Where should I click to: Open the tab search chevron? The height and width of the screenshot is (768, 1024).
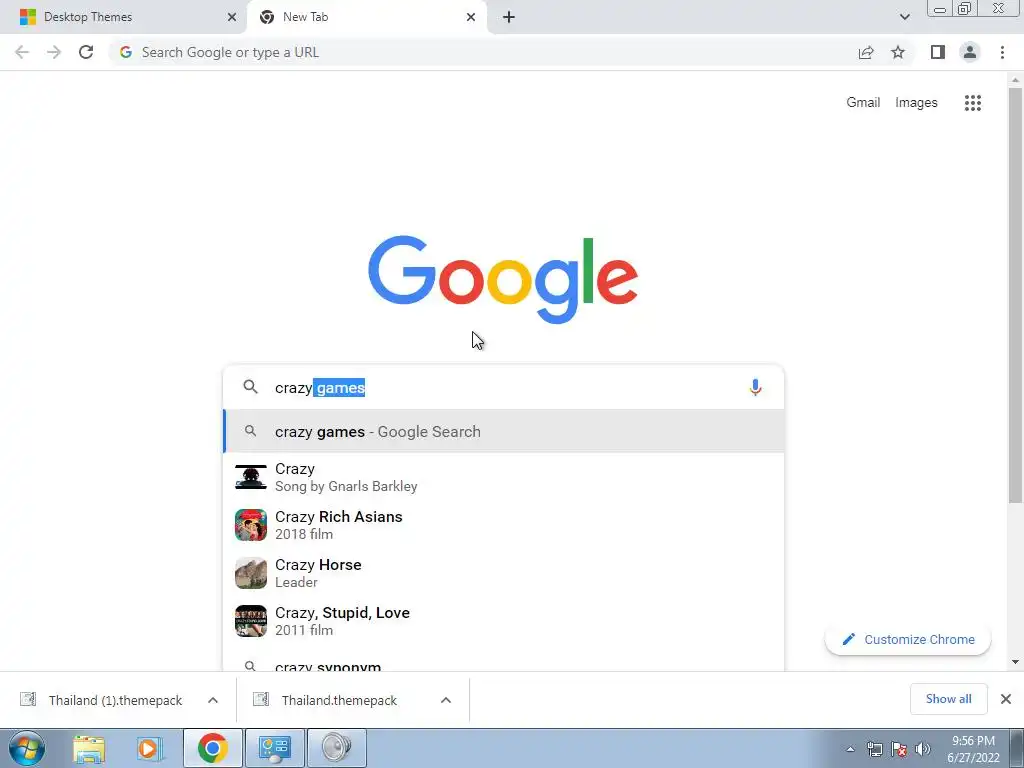(904, 17)
